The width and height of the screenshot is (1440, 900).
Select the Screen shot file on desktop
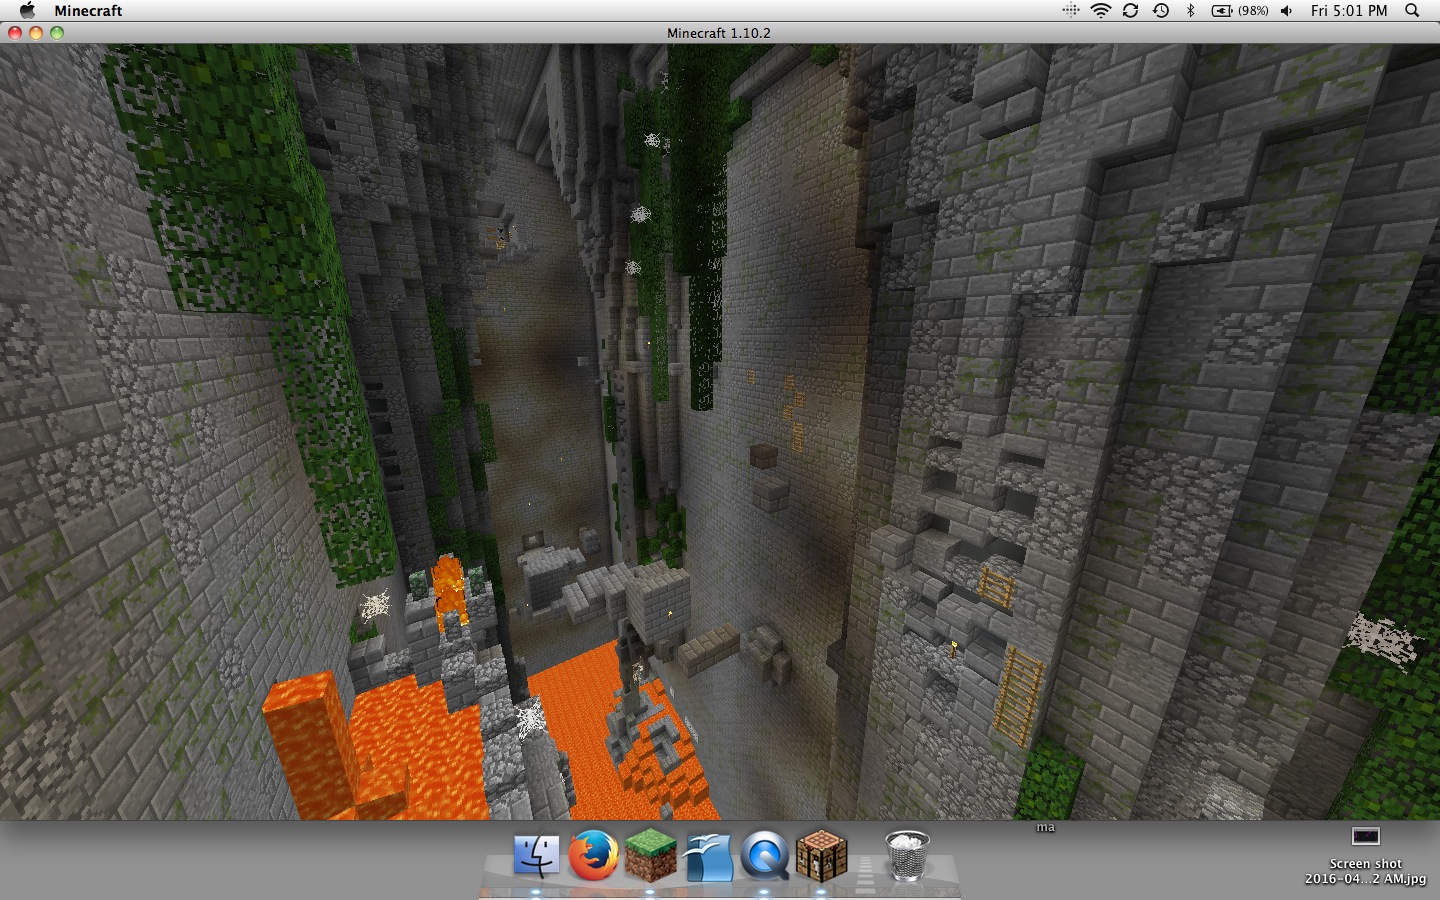[1365, 856]
